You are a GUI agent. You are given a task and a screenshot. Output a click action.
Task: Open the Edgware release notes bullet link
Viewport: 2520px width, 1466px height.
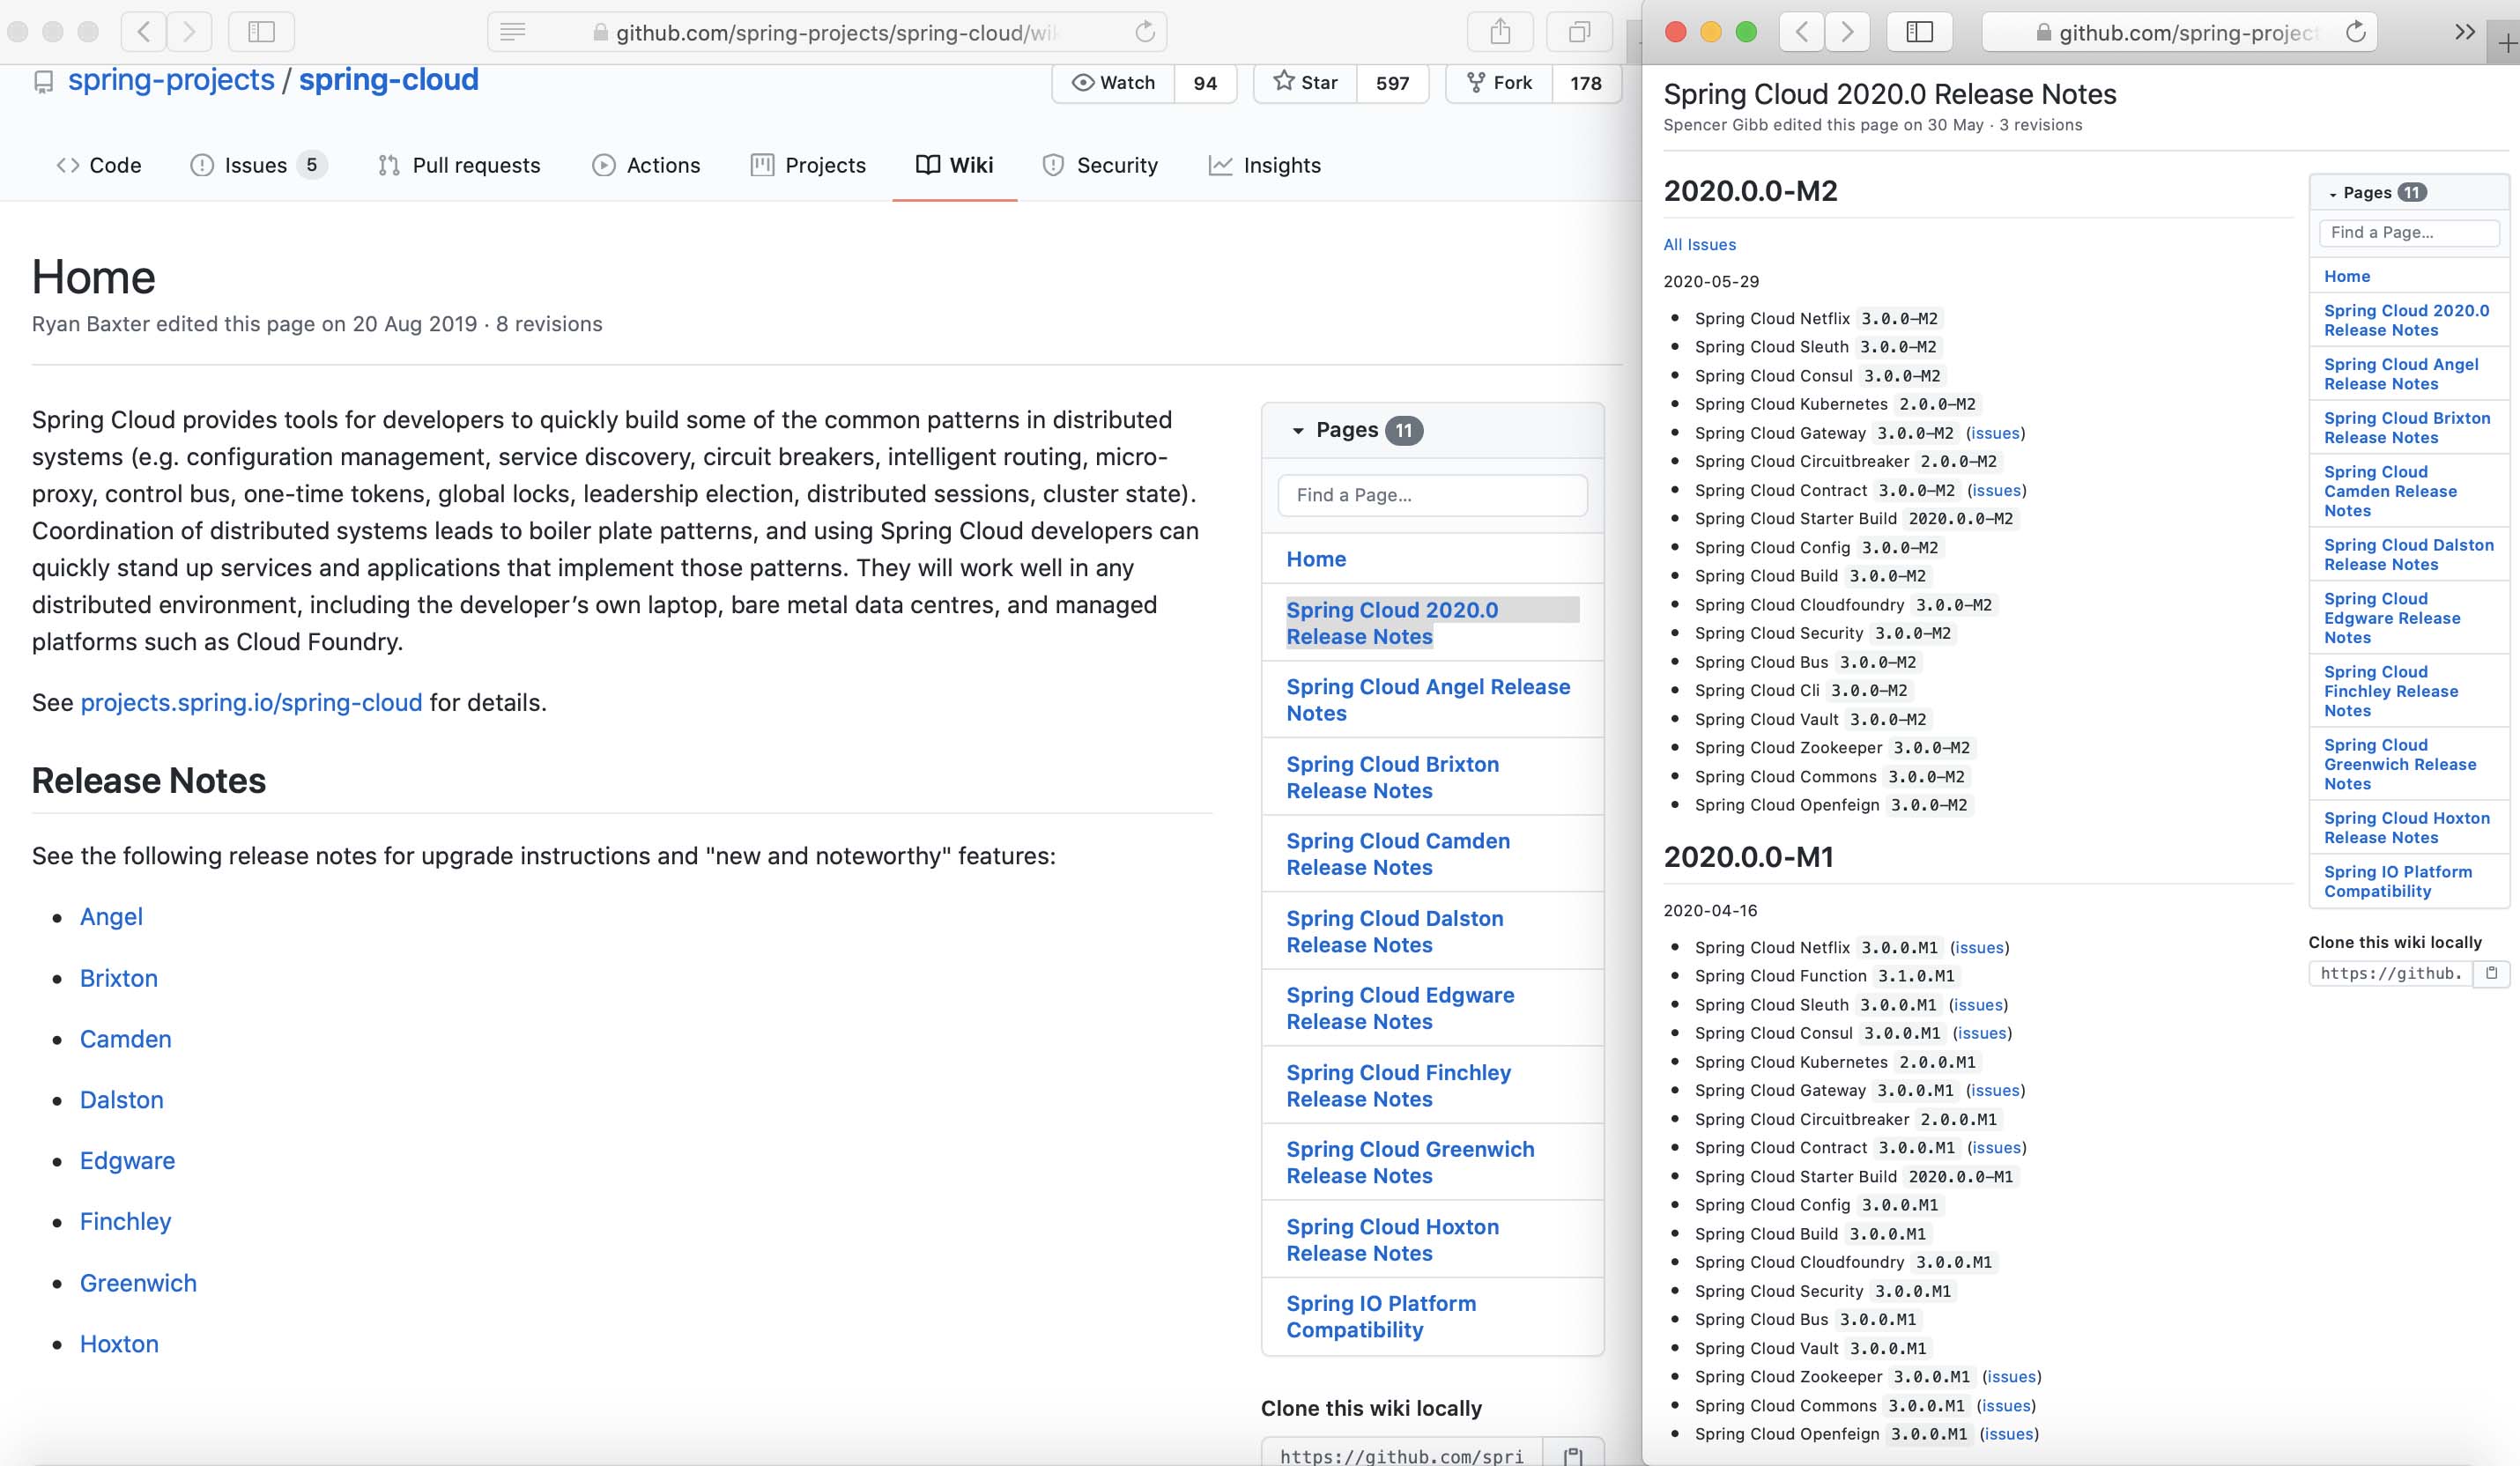(x=127, y=1161)
